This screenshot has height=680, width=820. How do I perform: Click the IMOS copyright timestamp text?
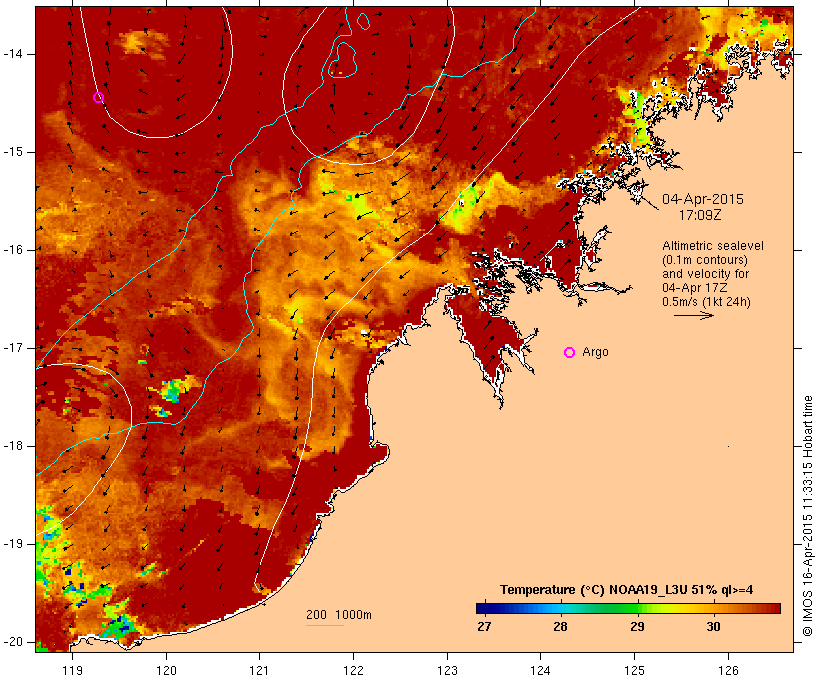[807, 516]
